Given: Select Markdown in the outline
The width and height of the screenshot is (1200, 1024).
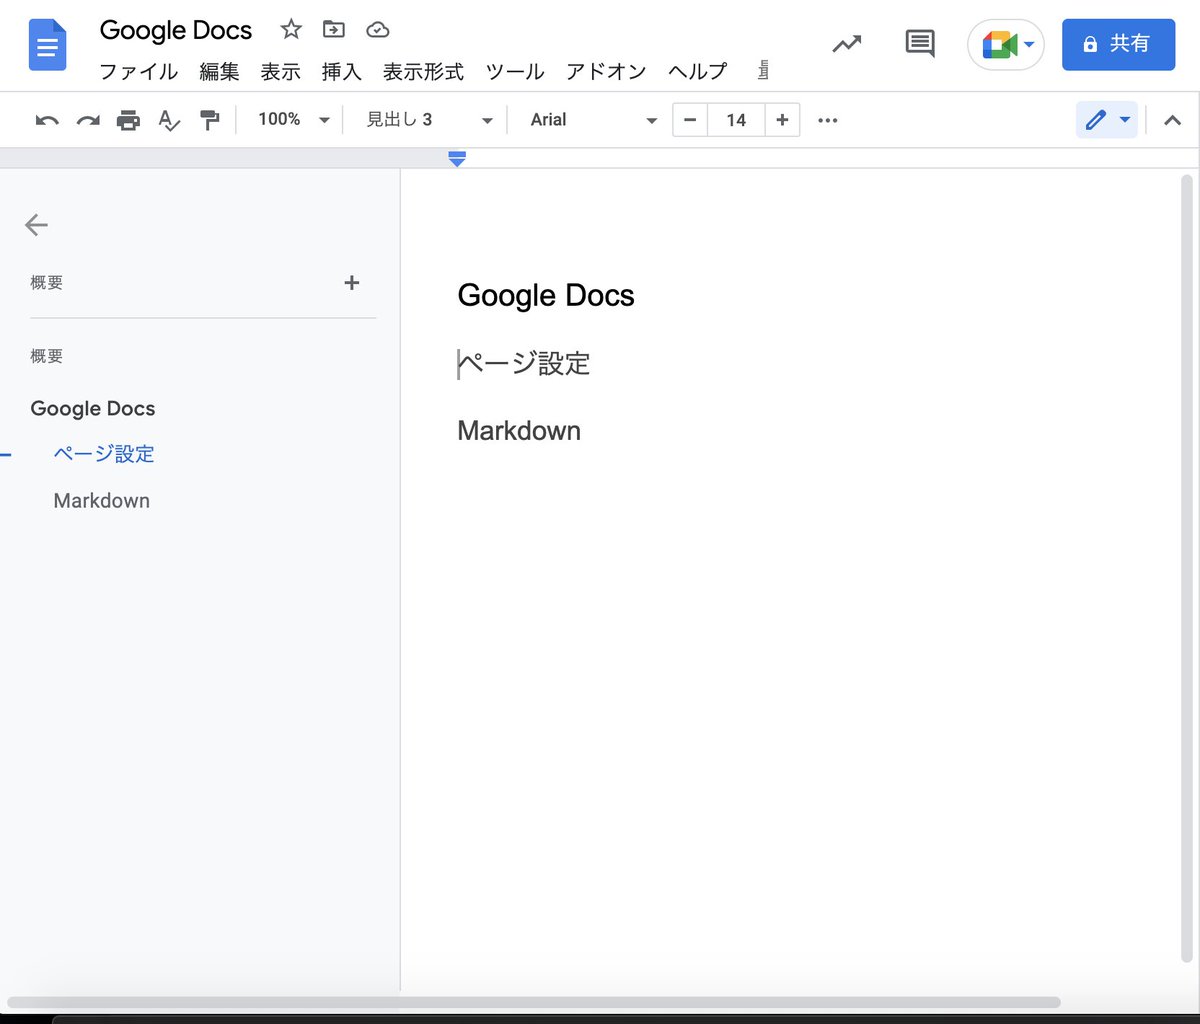Looking at the screenshot, I should (x=102, y=501).
